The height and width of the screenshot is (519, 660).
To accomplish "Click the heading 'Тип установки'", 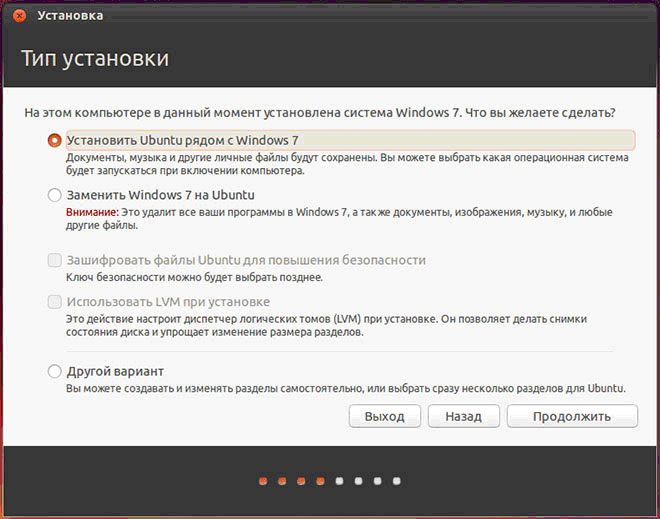I will [95, 59].
